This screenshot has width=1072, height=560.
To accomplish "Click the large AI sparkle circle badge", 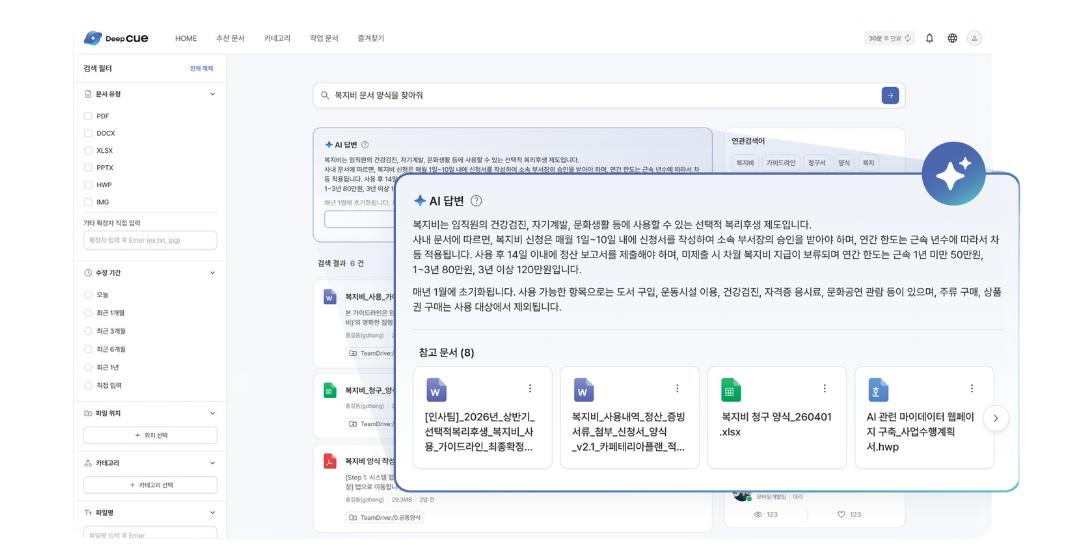I will [953, 174].
